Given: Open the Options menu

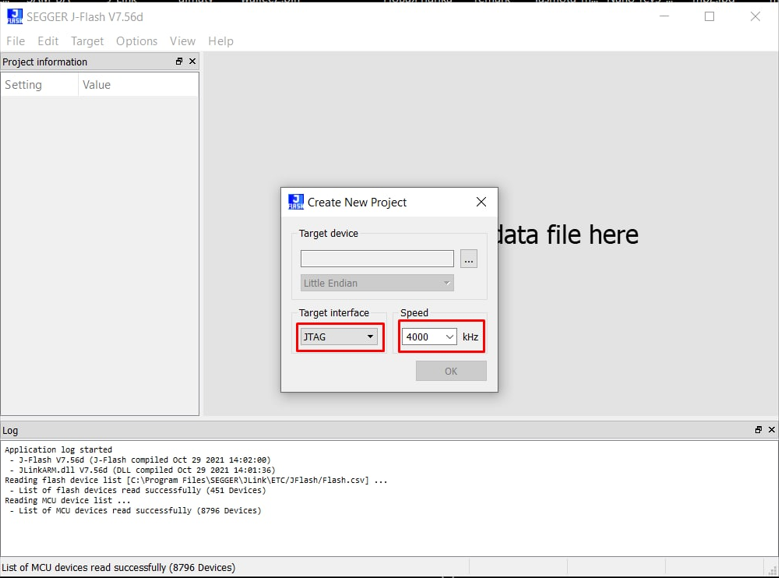Looking at the screenshot, I should 136,41.
